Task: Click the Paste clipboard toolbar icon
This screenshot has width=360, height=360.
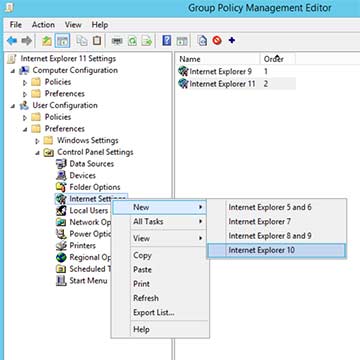Action: (x=97, y=41)
